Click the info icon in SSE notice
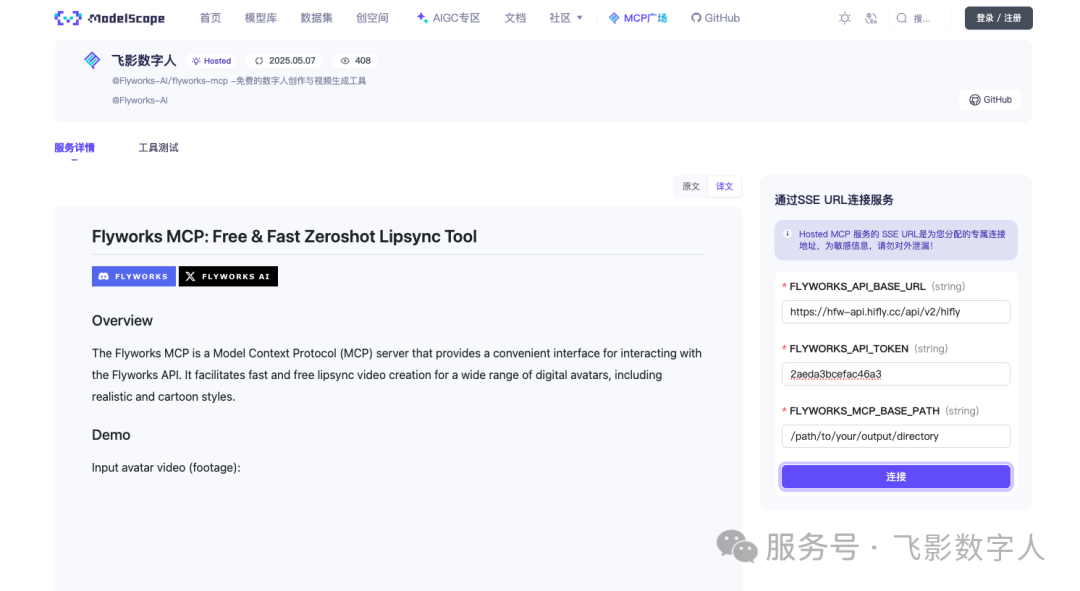Viewport: 1080px width, 591px height. [x=787, y=234]
